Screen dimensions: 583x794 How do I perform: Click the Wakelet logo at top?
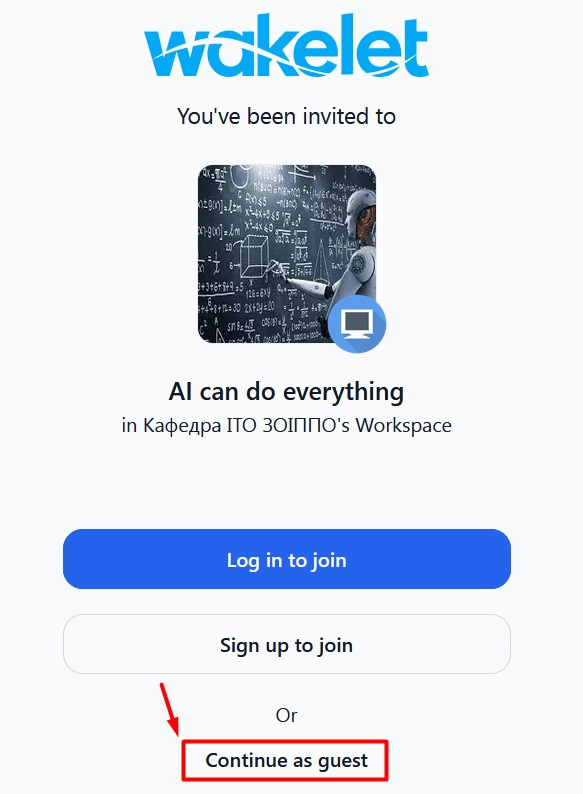coord(287,47)
